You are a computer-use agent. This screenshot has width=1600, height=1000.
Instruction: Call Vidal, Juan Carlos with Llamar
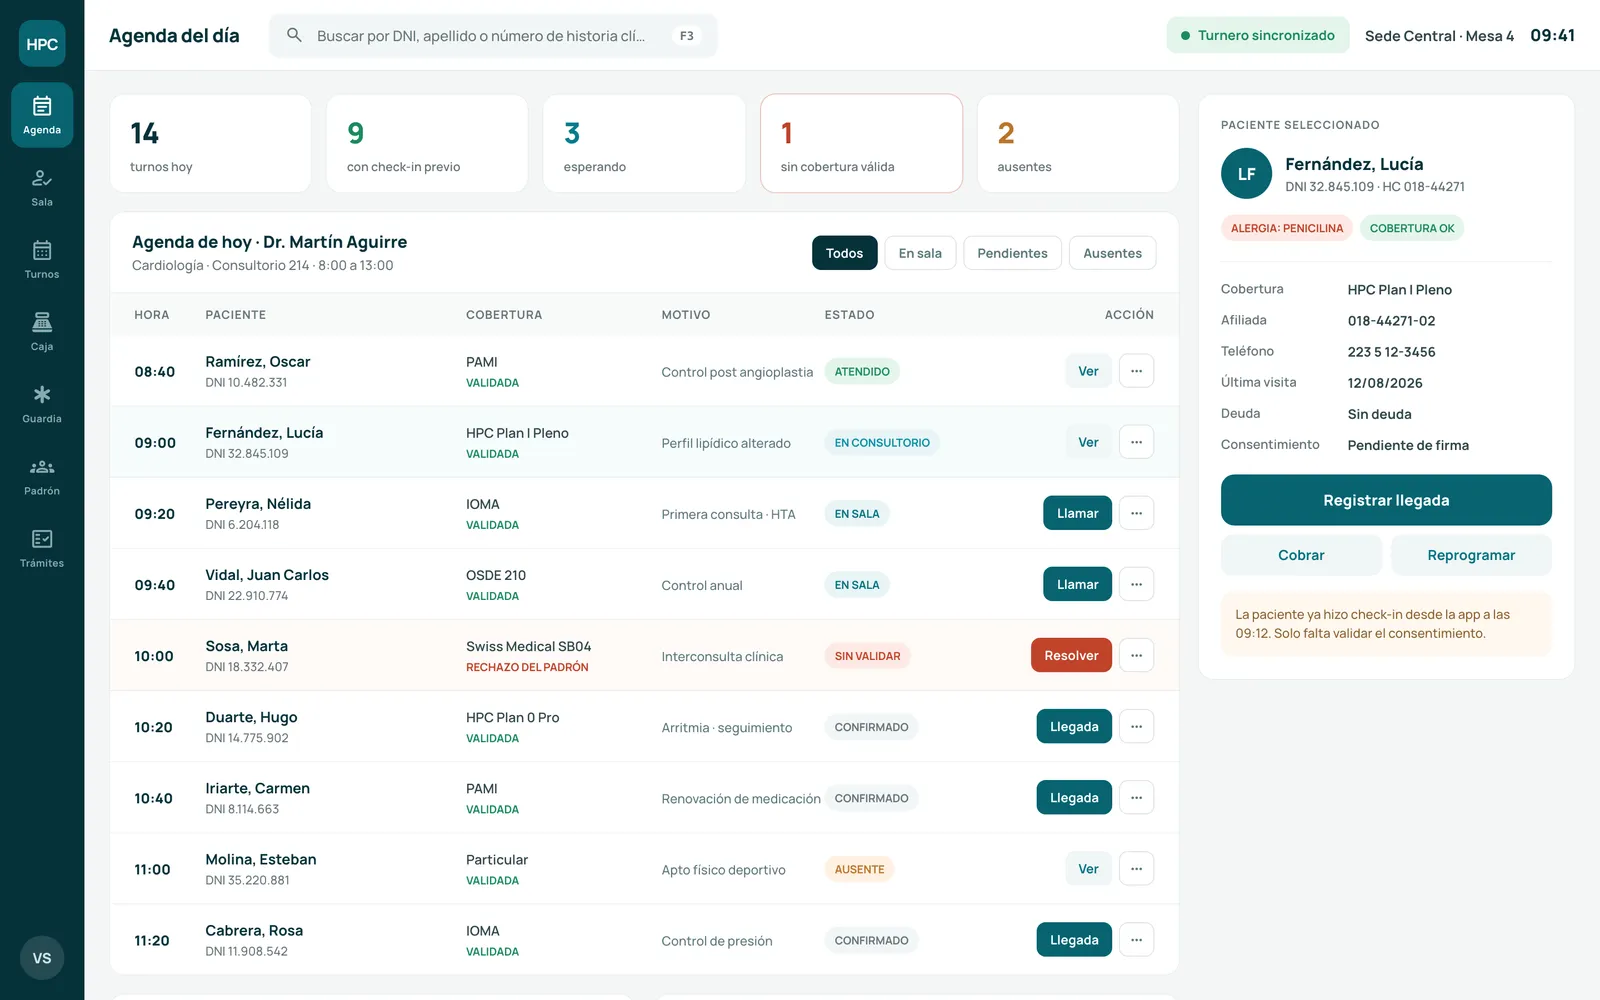pyautogui.click(x=1077, y=584)
